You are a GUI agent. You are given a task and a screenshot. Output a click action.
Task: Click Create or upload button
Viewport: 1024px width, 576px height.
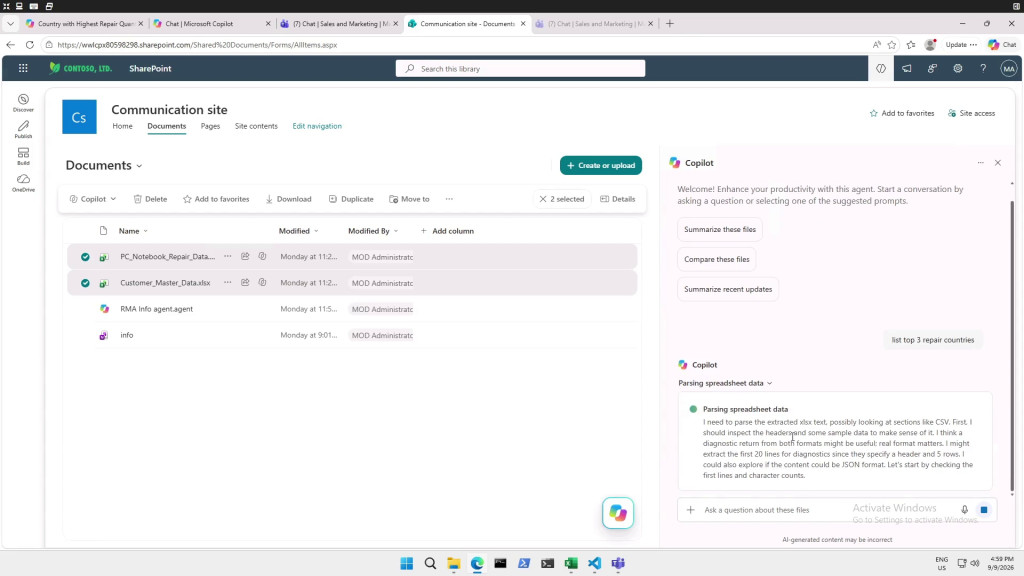(x=601, y=165)
